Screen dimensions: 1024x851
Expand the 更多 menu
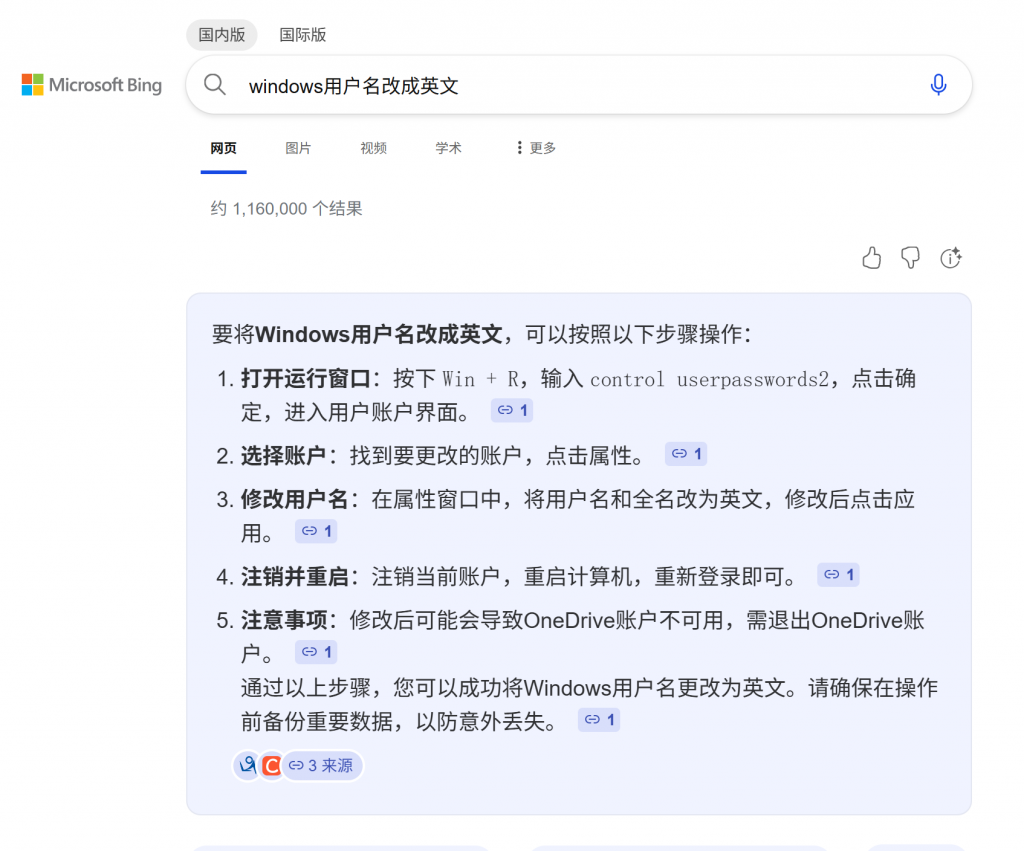click(536, 148)
